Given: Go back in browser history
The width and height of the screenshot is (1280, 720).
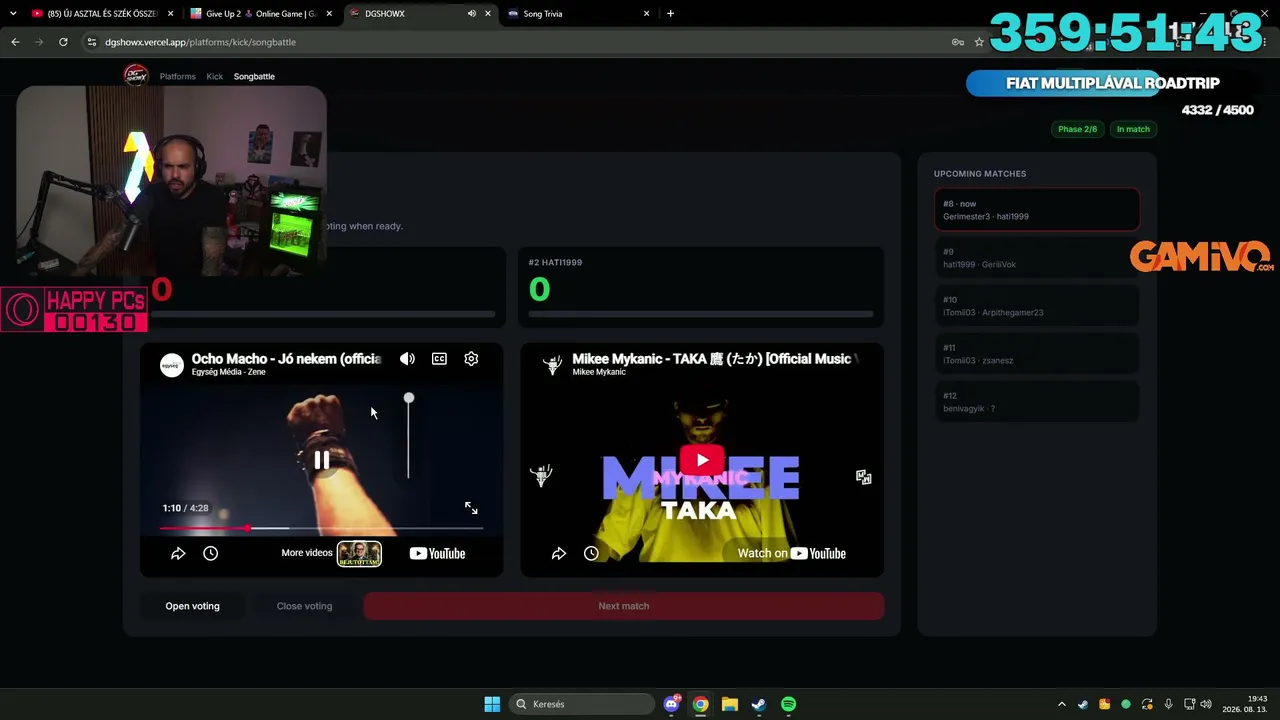Looking at the screenshot, I should (x=15, y=42).
